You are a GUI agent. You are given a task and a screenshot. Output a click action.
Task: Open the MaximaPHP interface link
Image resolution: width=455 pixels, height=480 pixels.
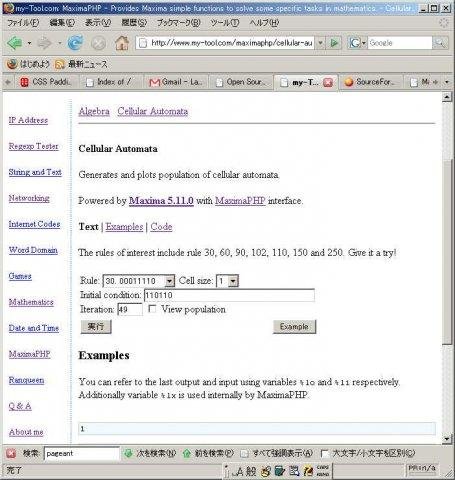click(240, 201)
